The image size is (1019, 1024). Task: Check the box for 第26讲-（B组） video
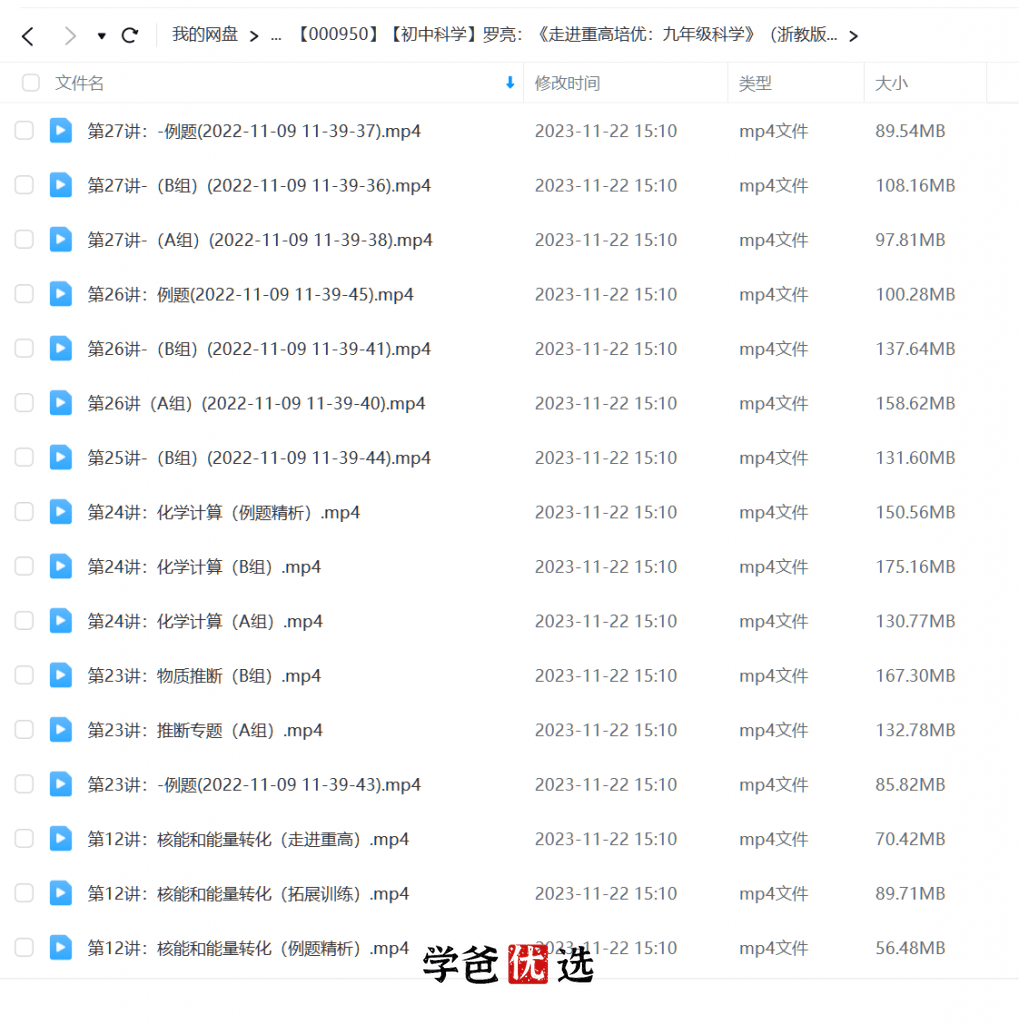pyautogui.click(x=24, y=349)
